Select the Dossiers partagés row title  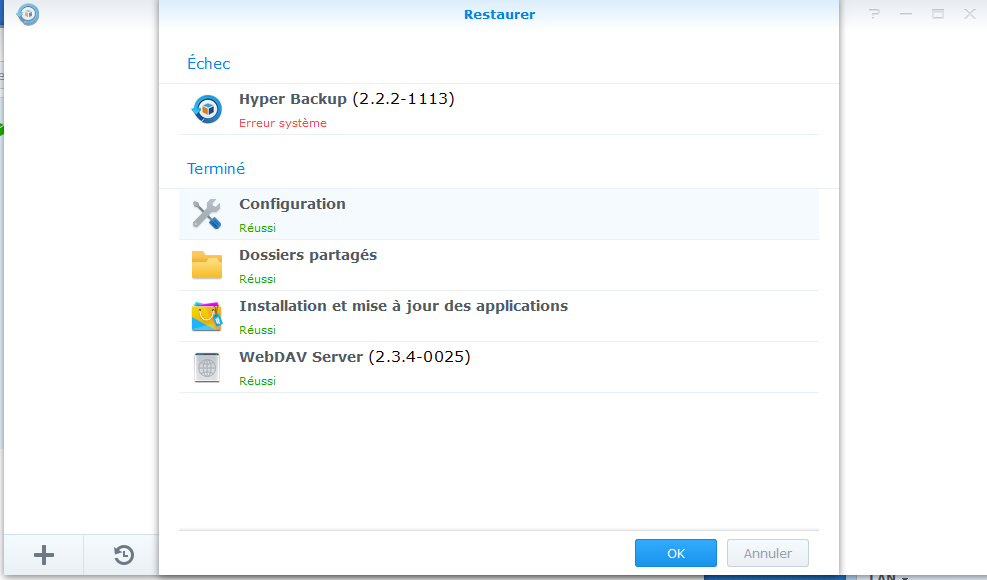(x=308, y=255)
